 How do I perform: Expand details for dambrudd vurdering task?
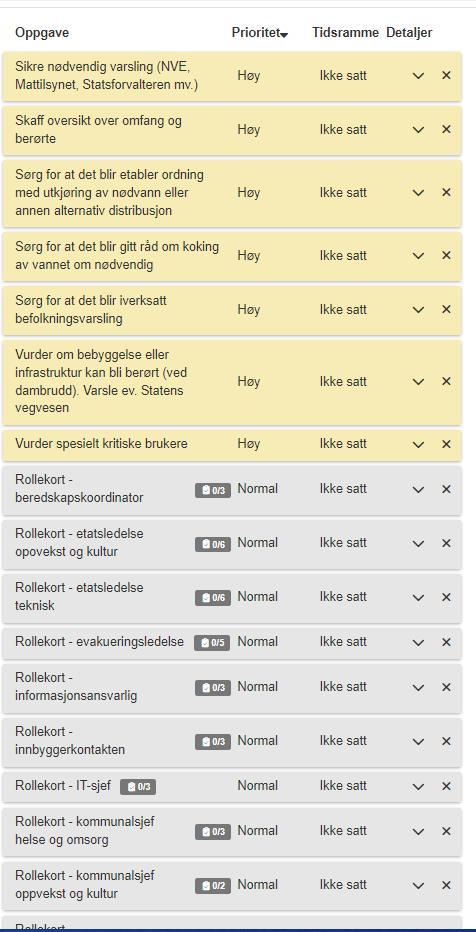(x=418, y=382)
